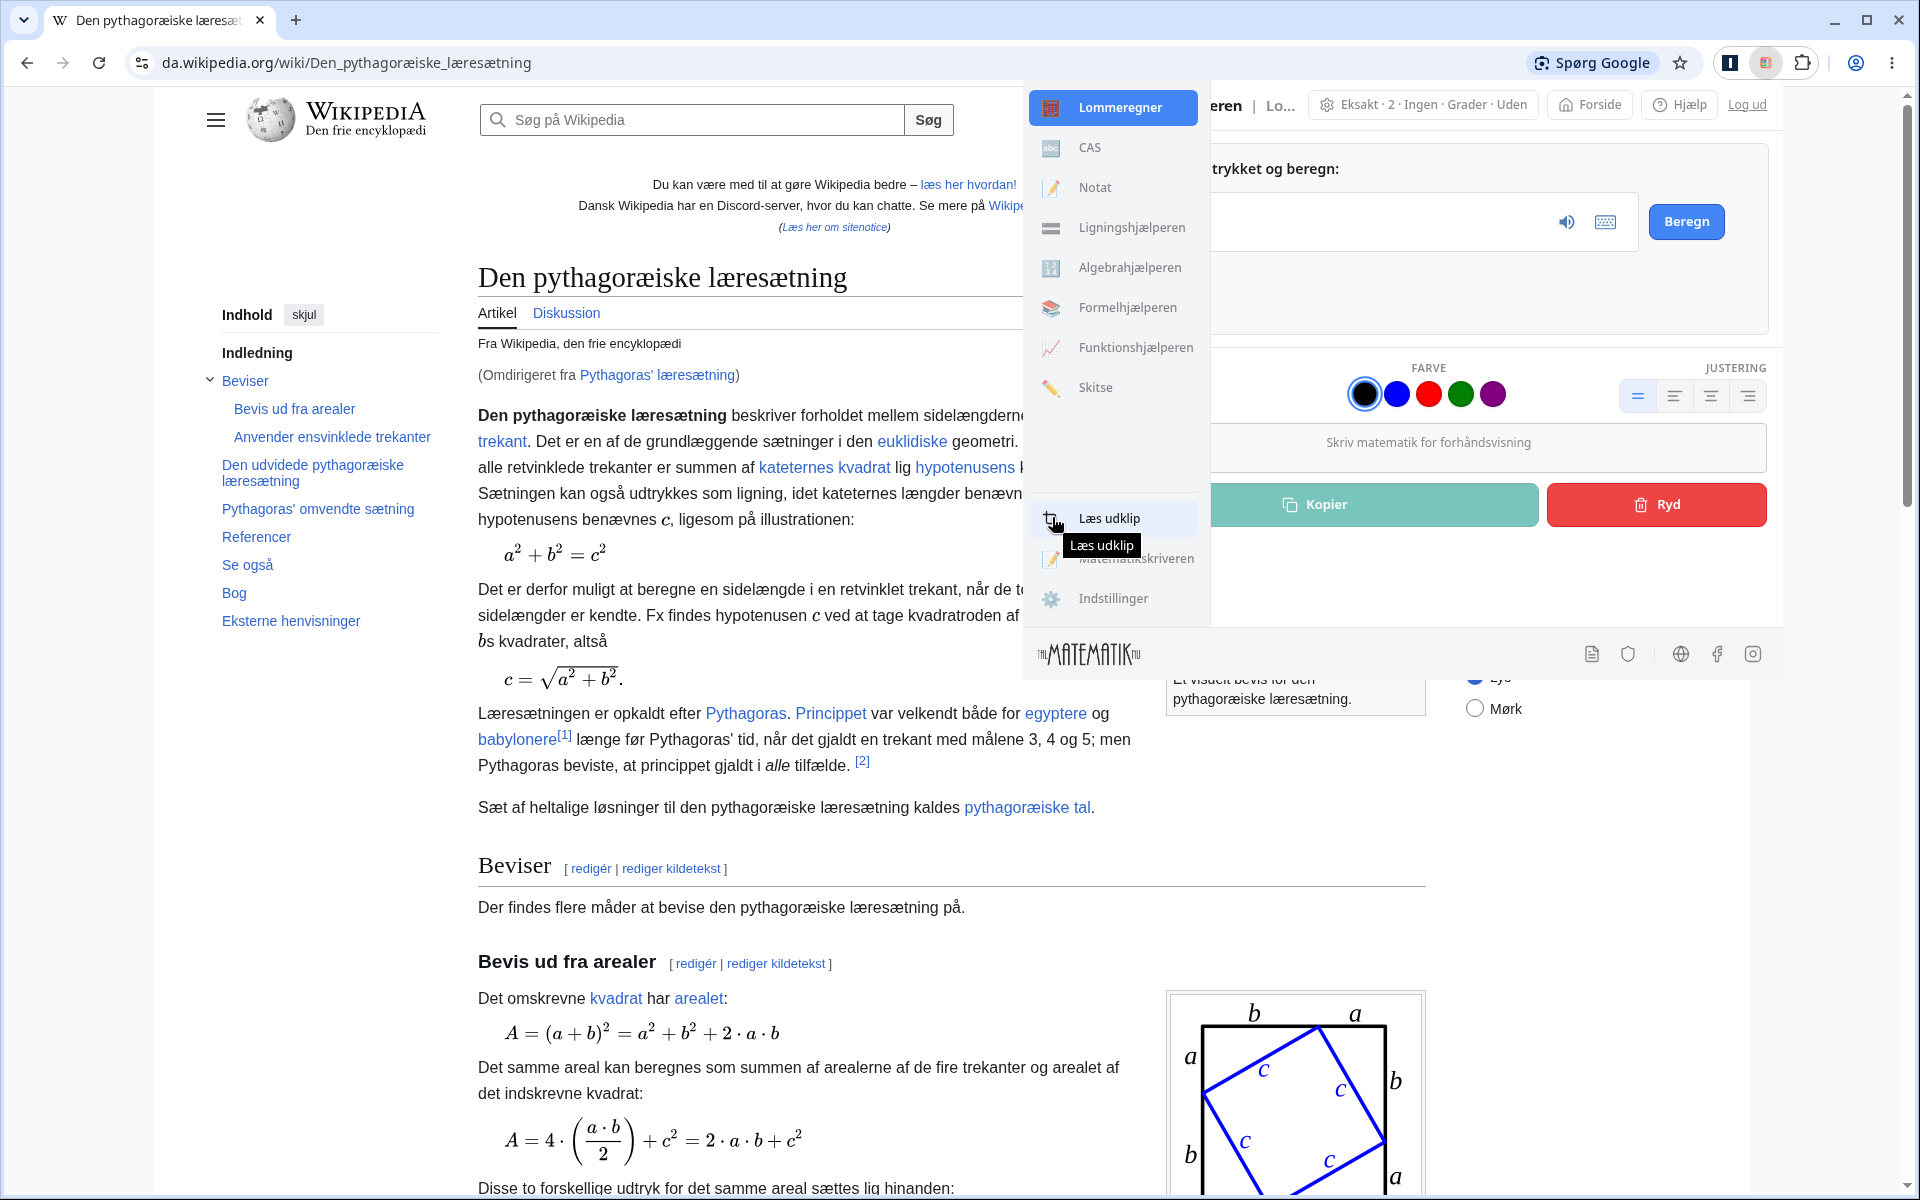Open the Wikipedia hamburger main menu
1920x1200 pixels.
tap(216, 120)
